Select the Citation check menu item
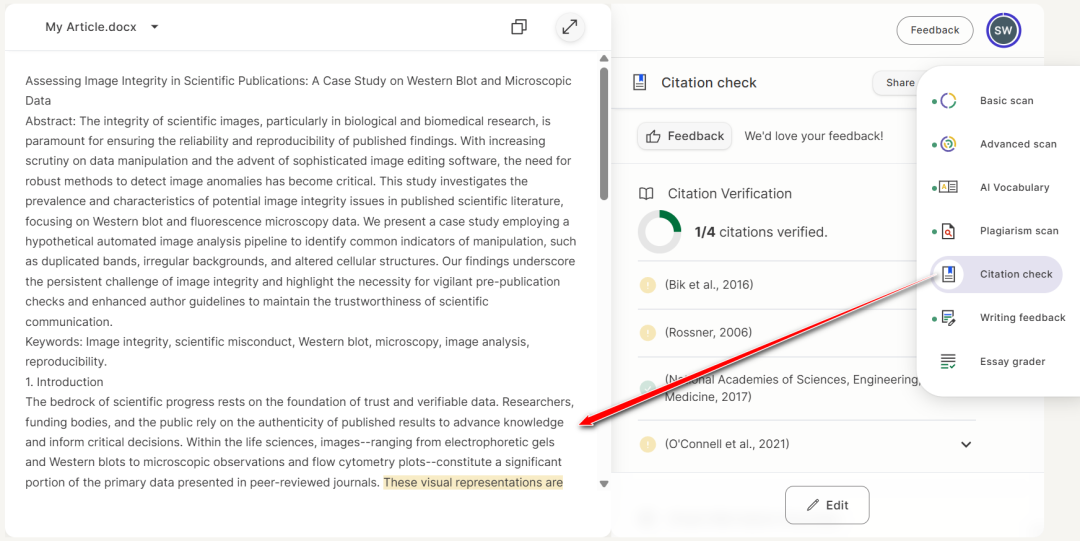Viewport: 1080px width, 541px height. (x=1015, y=274)
